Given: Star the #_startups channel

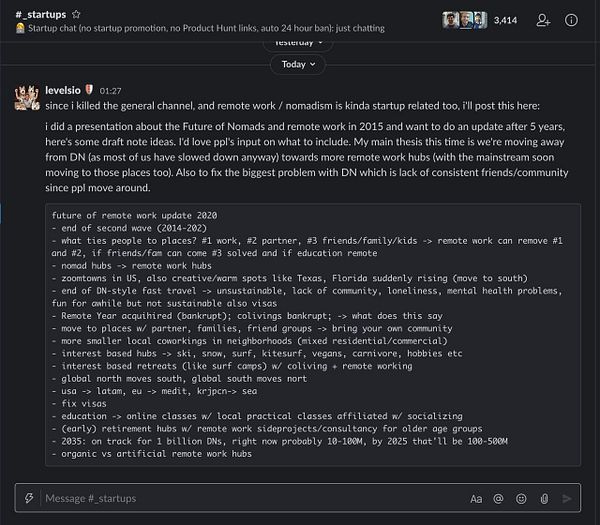Looking at the screenshot, I should point(77,14).
